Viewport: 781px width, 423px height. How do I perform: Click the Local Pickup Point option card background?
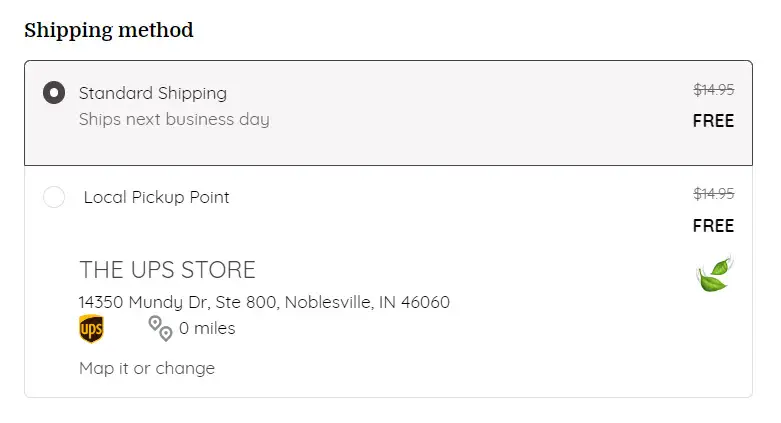[389, 282]
